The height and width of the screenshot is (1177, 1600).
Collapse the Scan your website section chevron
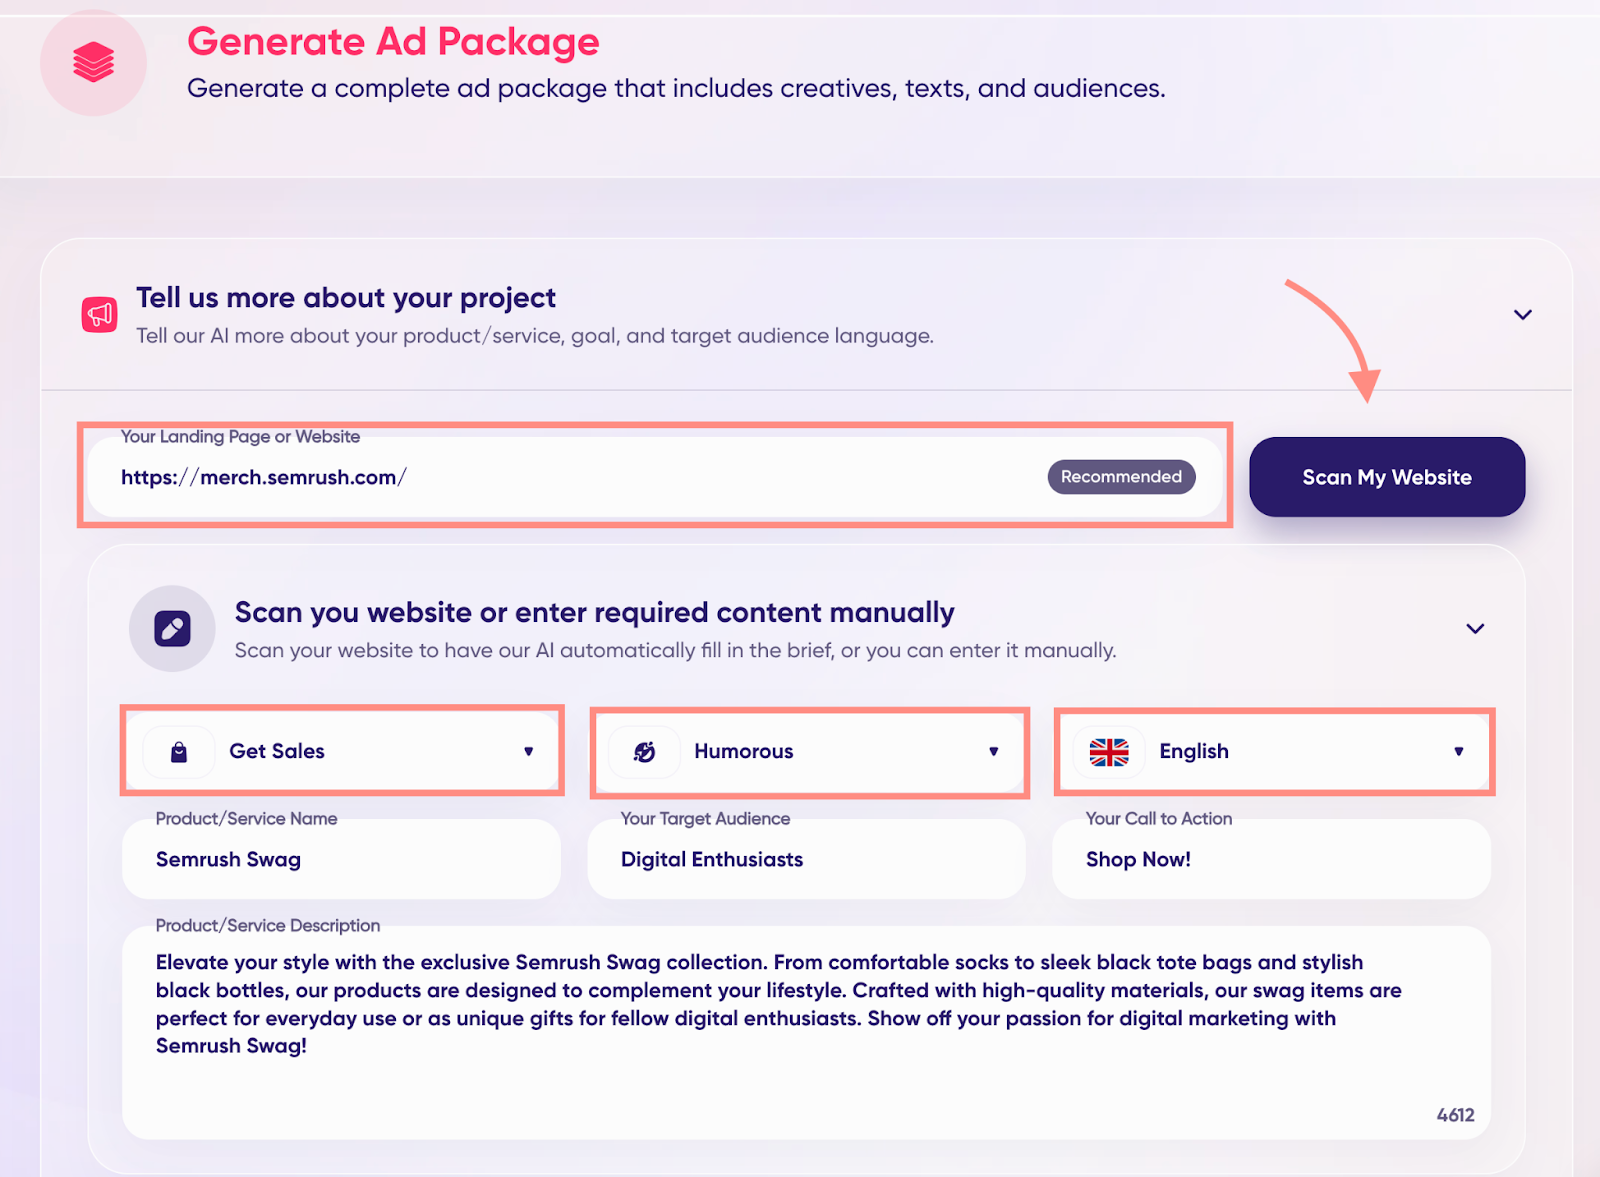pyautogui.click(x=1474, y=629)
